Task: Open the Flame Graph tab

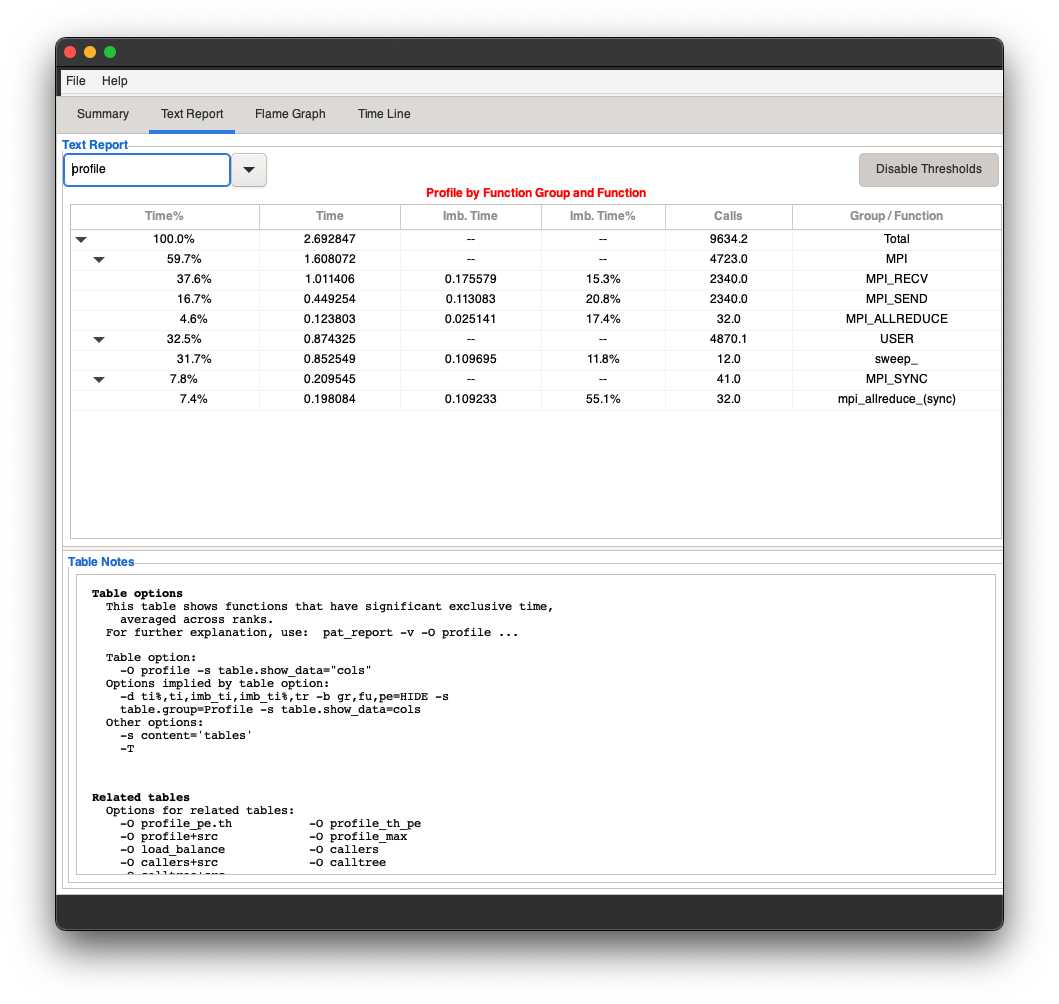Action: [289, 114]
